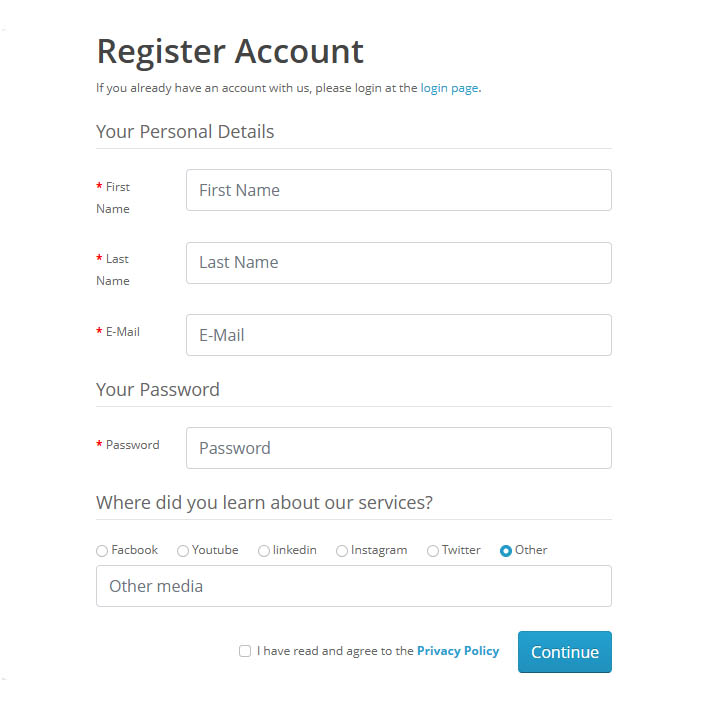The width and height of the screenshot is (710, 710).
Task: Pick the linkedin radio button
Action: pyautogui.click(x=264, y=551)
